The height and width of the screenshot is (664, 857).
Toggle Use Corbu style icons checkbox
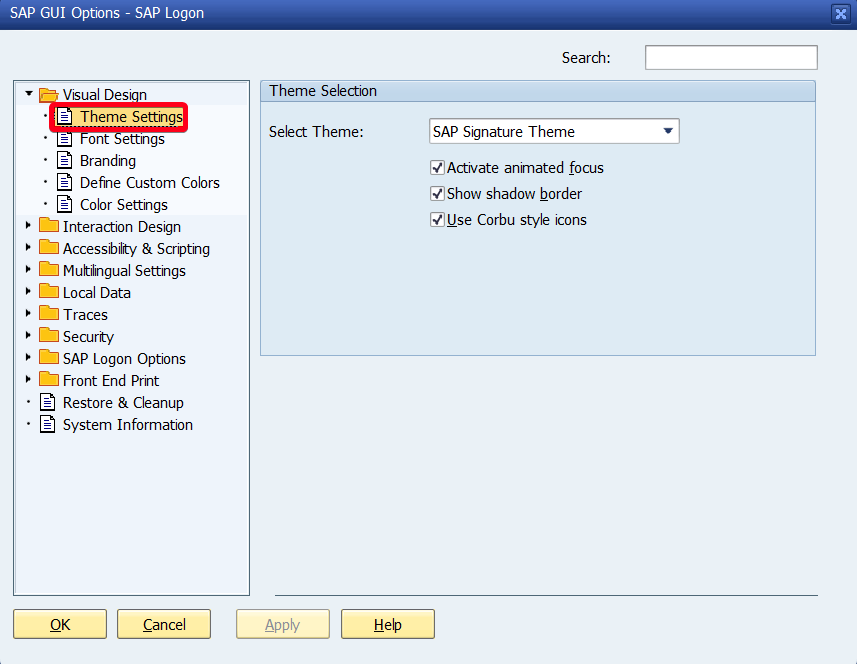(437, 220)
